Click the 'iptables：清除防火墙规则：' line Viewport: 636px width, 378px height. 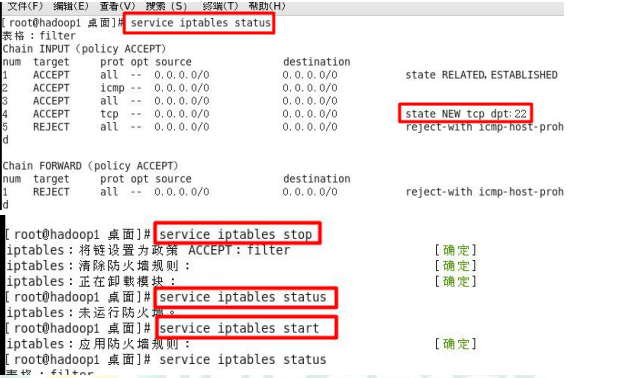coord(99,266)
